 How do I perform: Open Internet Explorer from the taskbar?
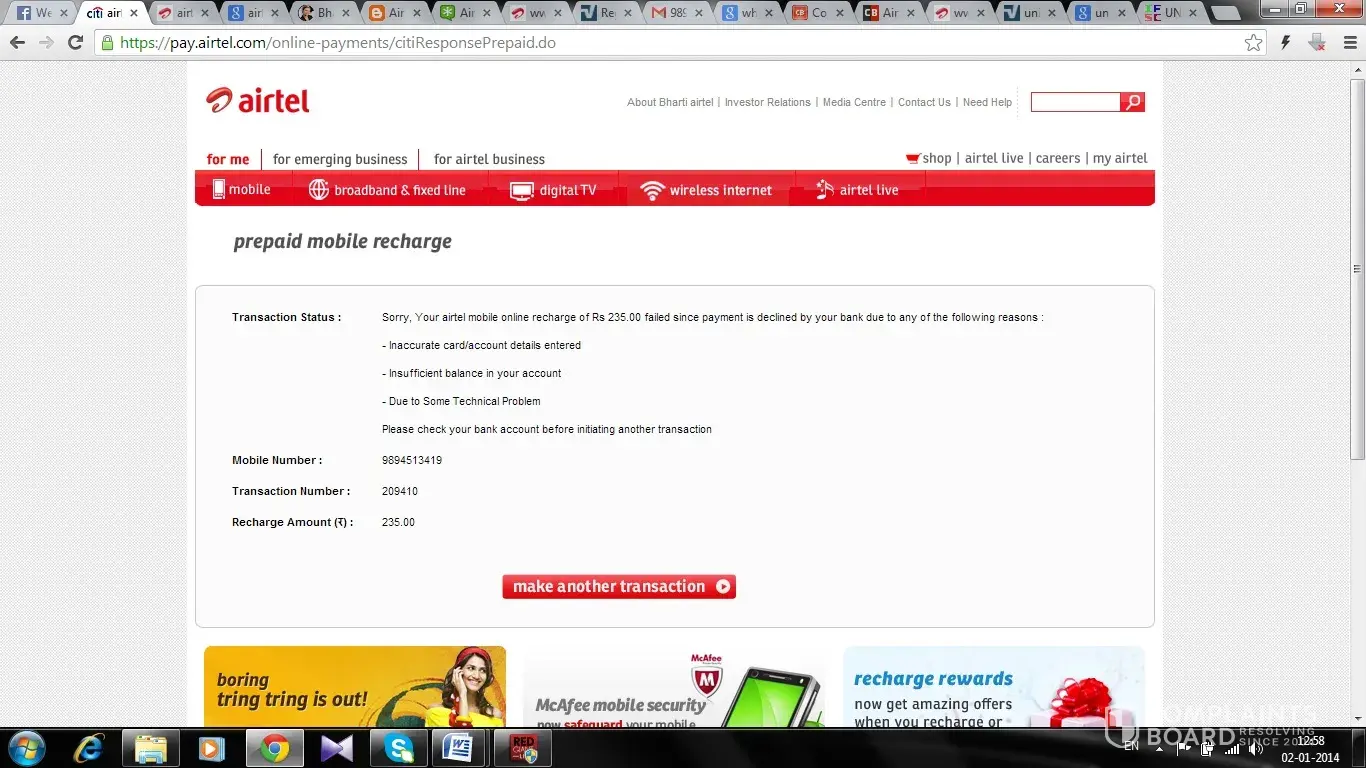pos(89,748)
